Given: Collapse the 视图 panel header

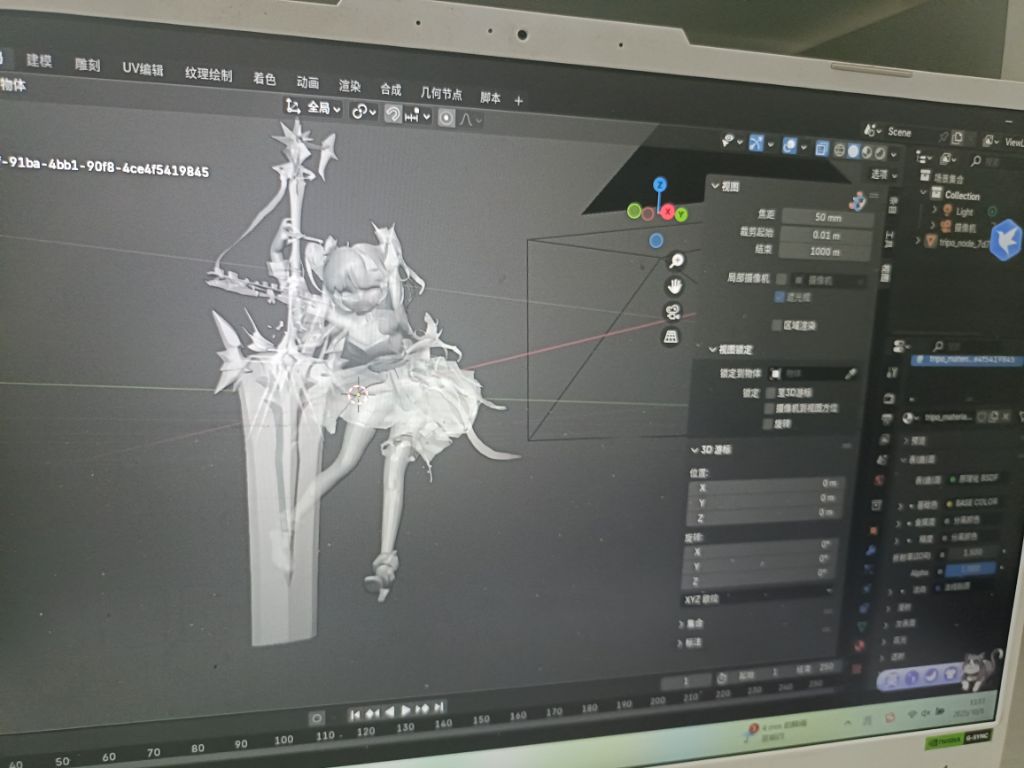Looking at the screenshot, I should coord(726,187).
